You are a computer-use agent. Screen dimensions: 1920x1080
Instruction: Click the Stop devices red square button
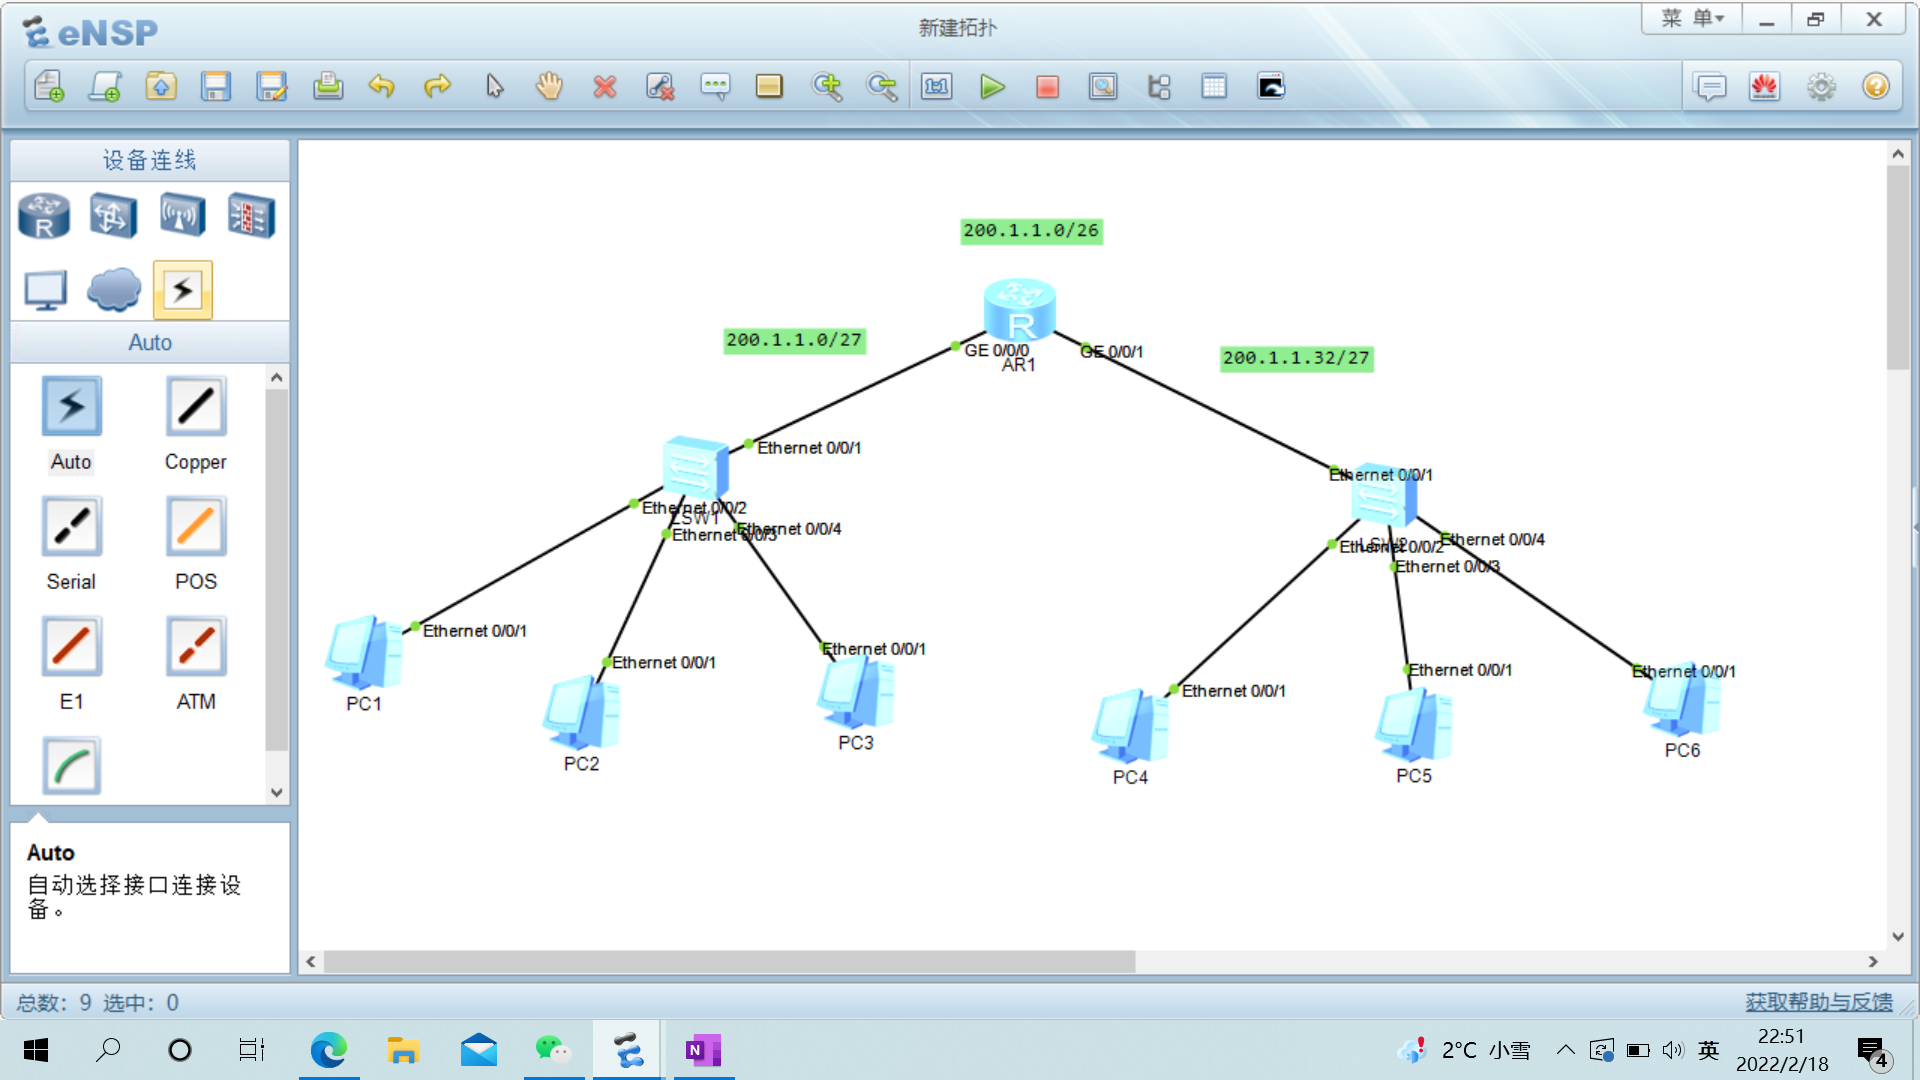click(1047, 87)
